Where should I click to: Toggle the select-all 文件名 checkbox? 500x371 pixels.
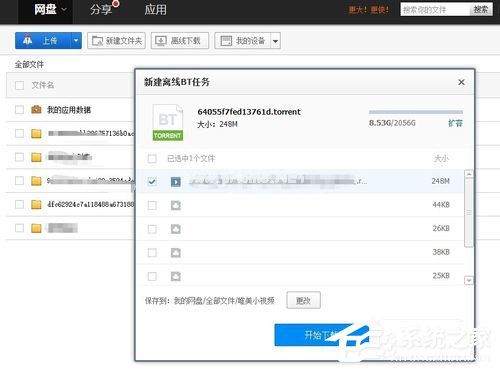tap(20, 85)
